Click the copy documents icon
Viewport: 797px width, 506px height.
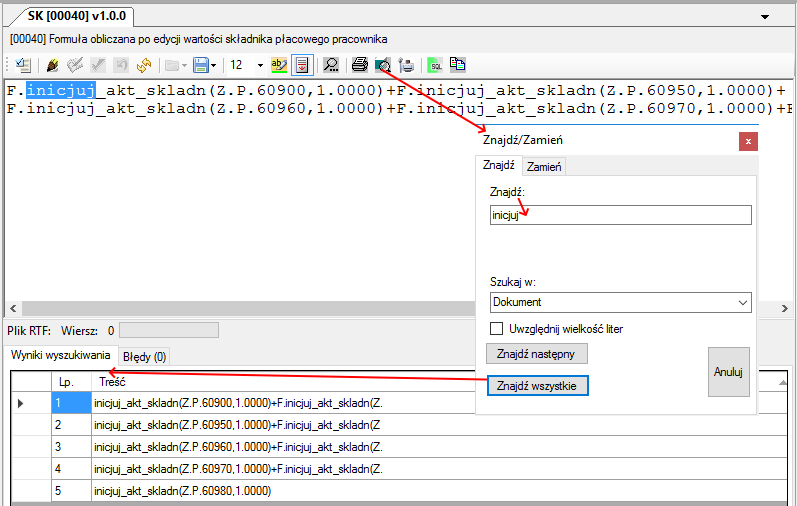pos(457,65)
